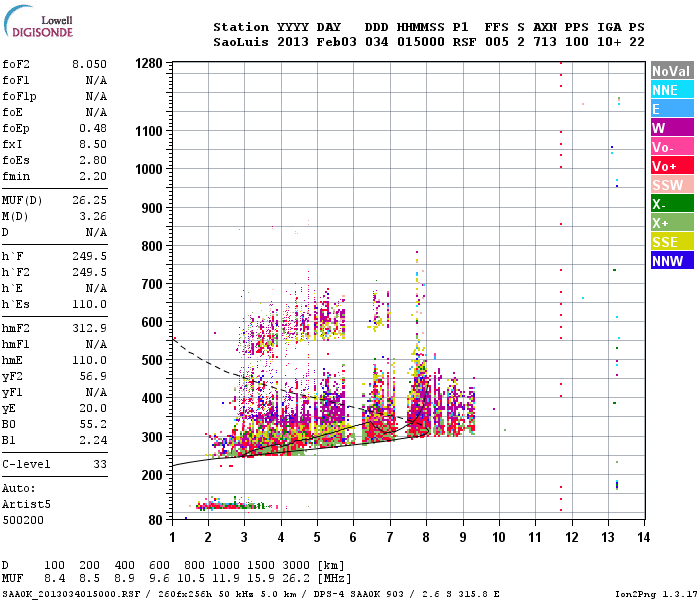Click the MUF 8.4 table value

point(54,579)
